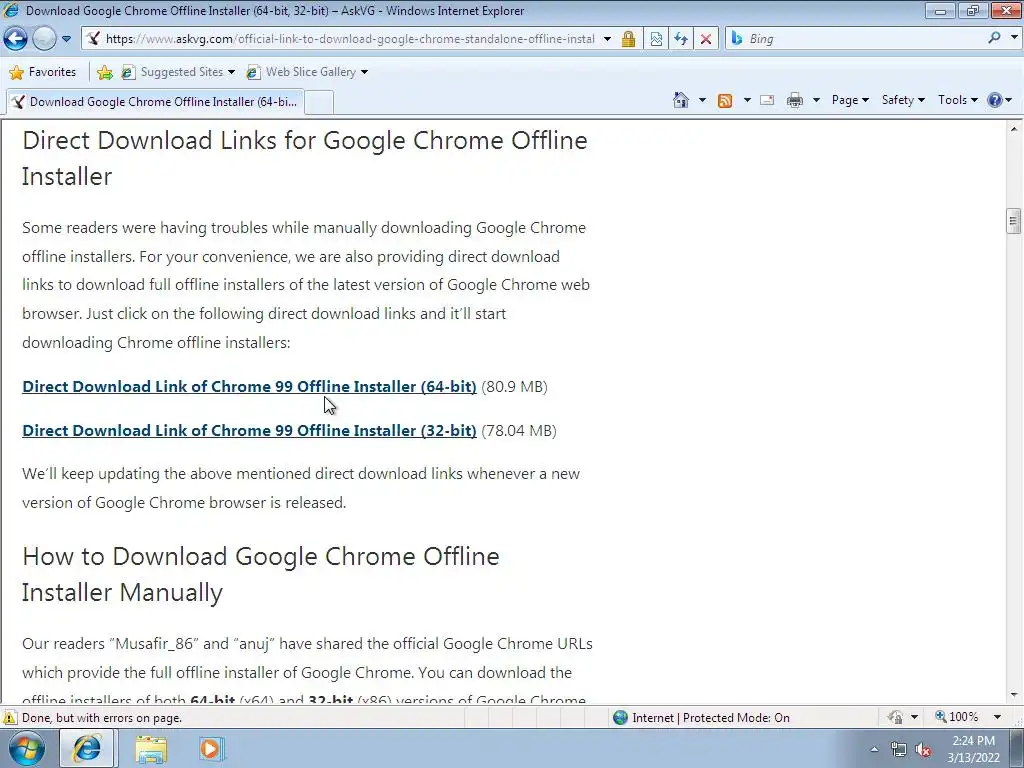Open the Page menu
The width and height of the screenshot is (1024, 768).
pyautogui.click(x=850, y=100)
